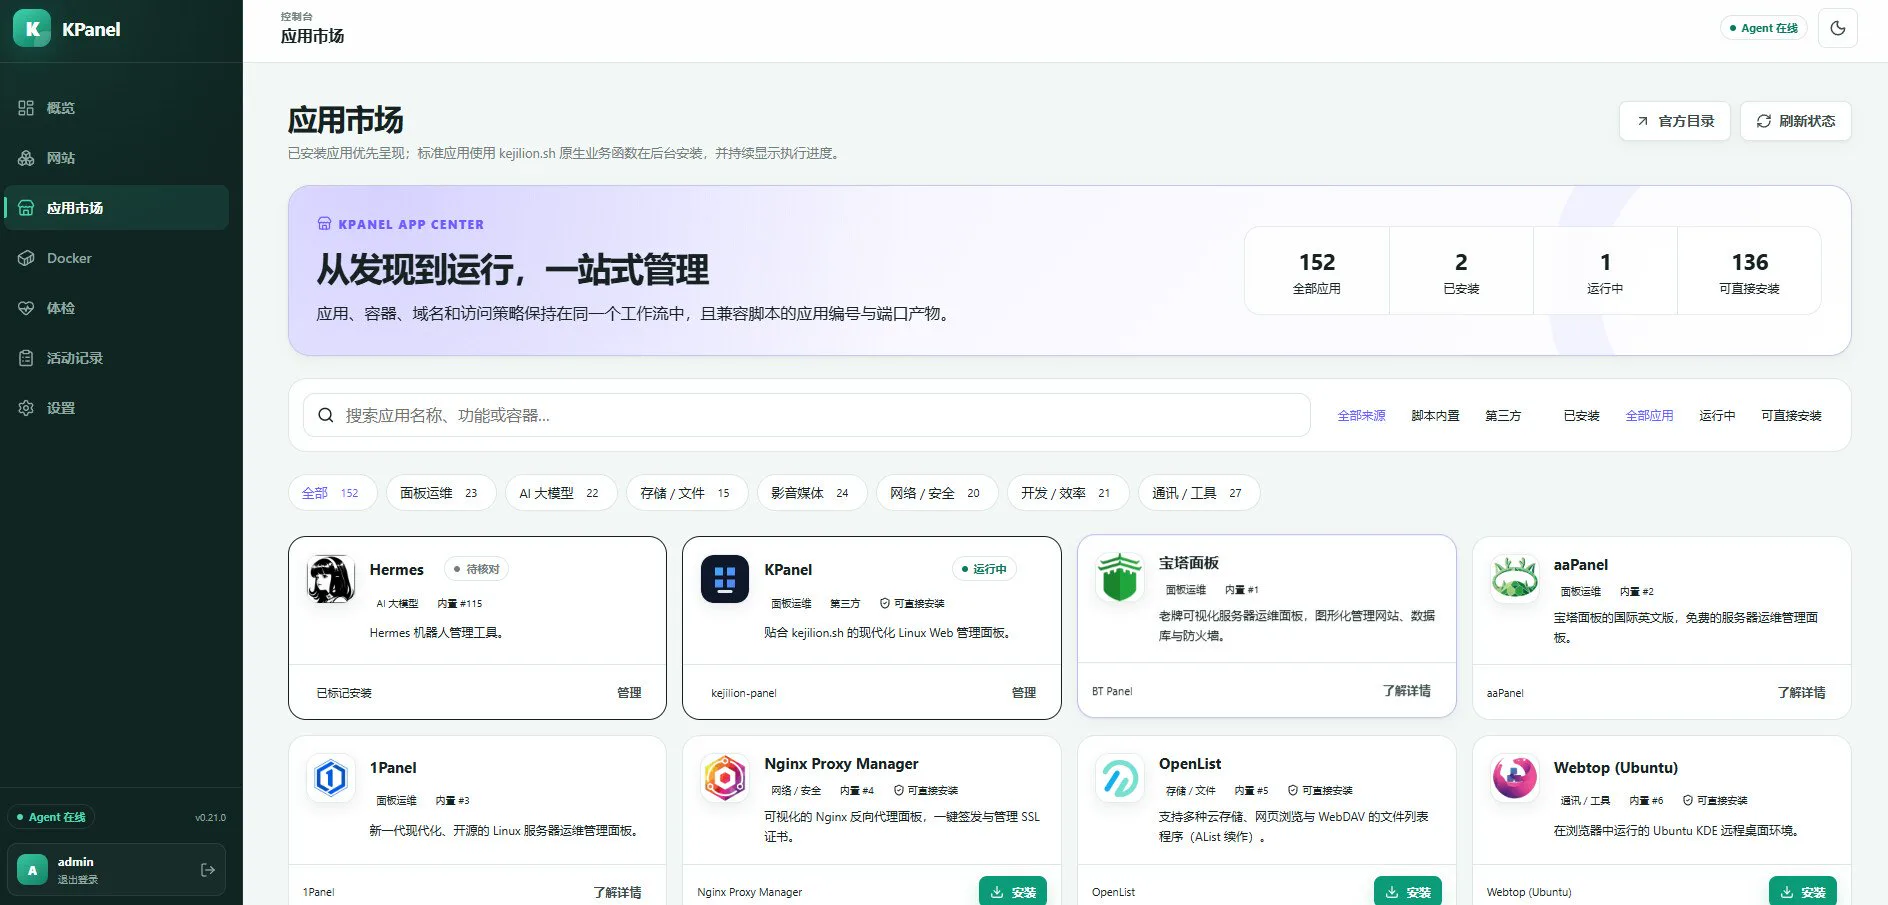Toggle dark mode moon icon
The width and height of the screenshot is (1888, 905).
pos(1838,28)
